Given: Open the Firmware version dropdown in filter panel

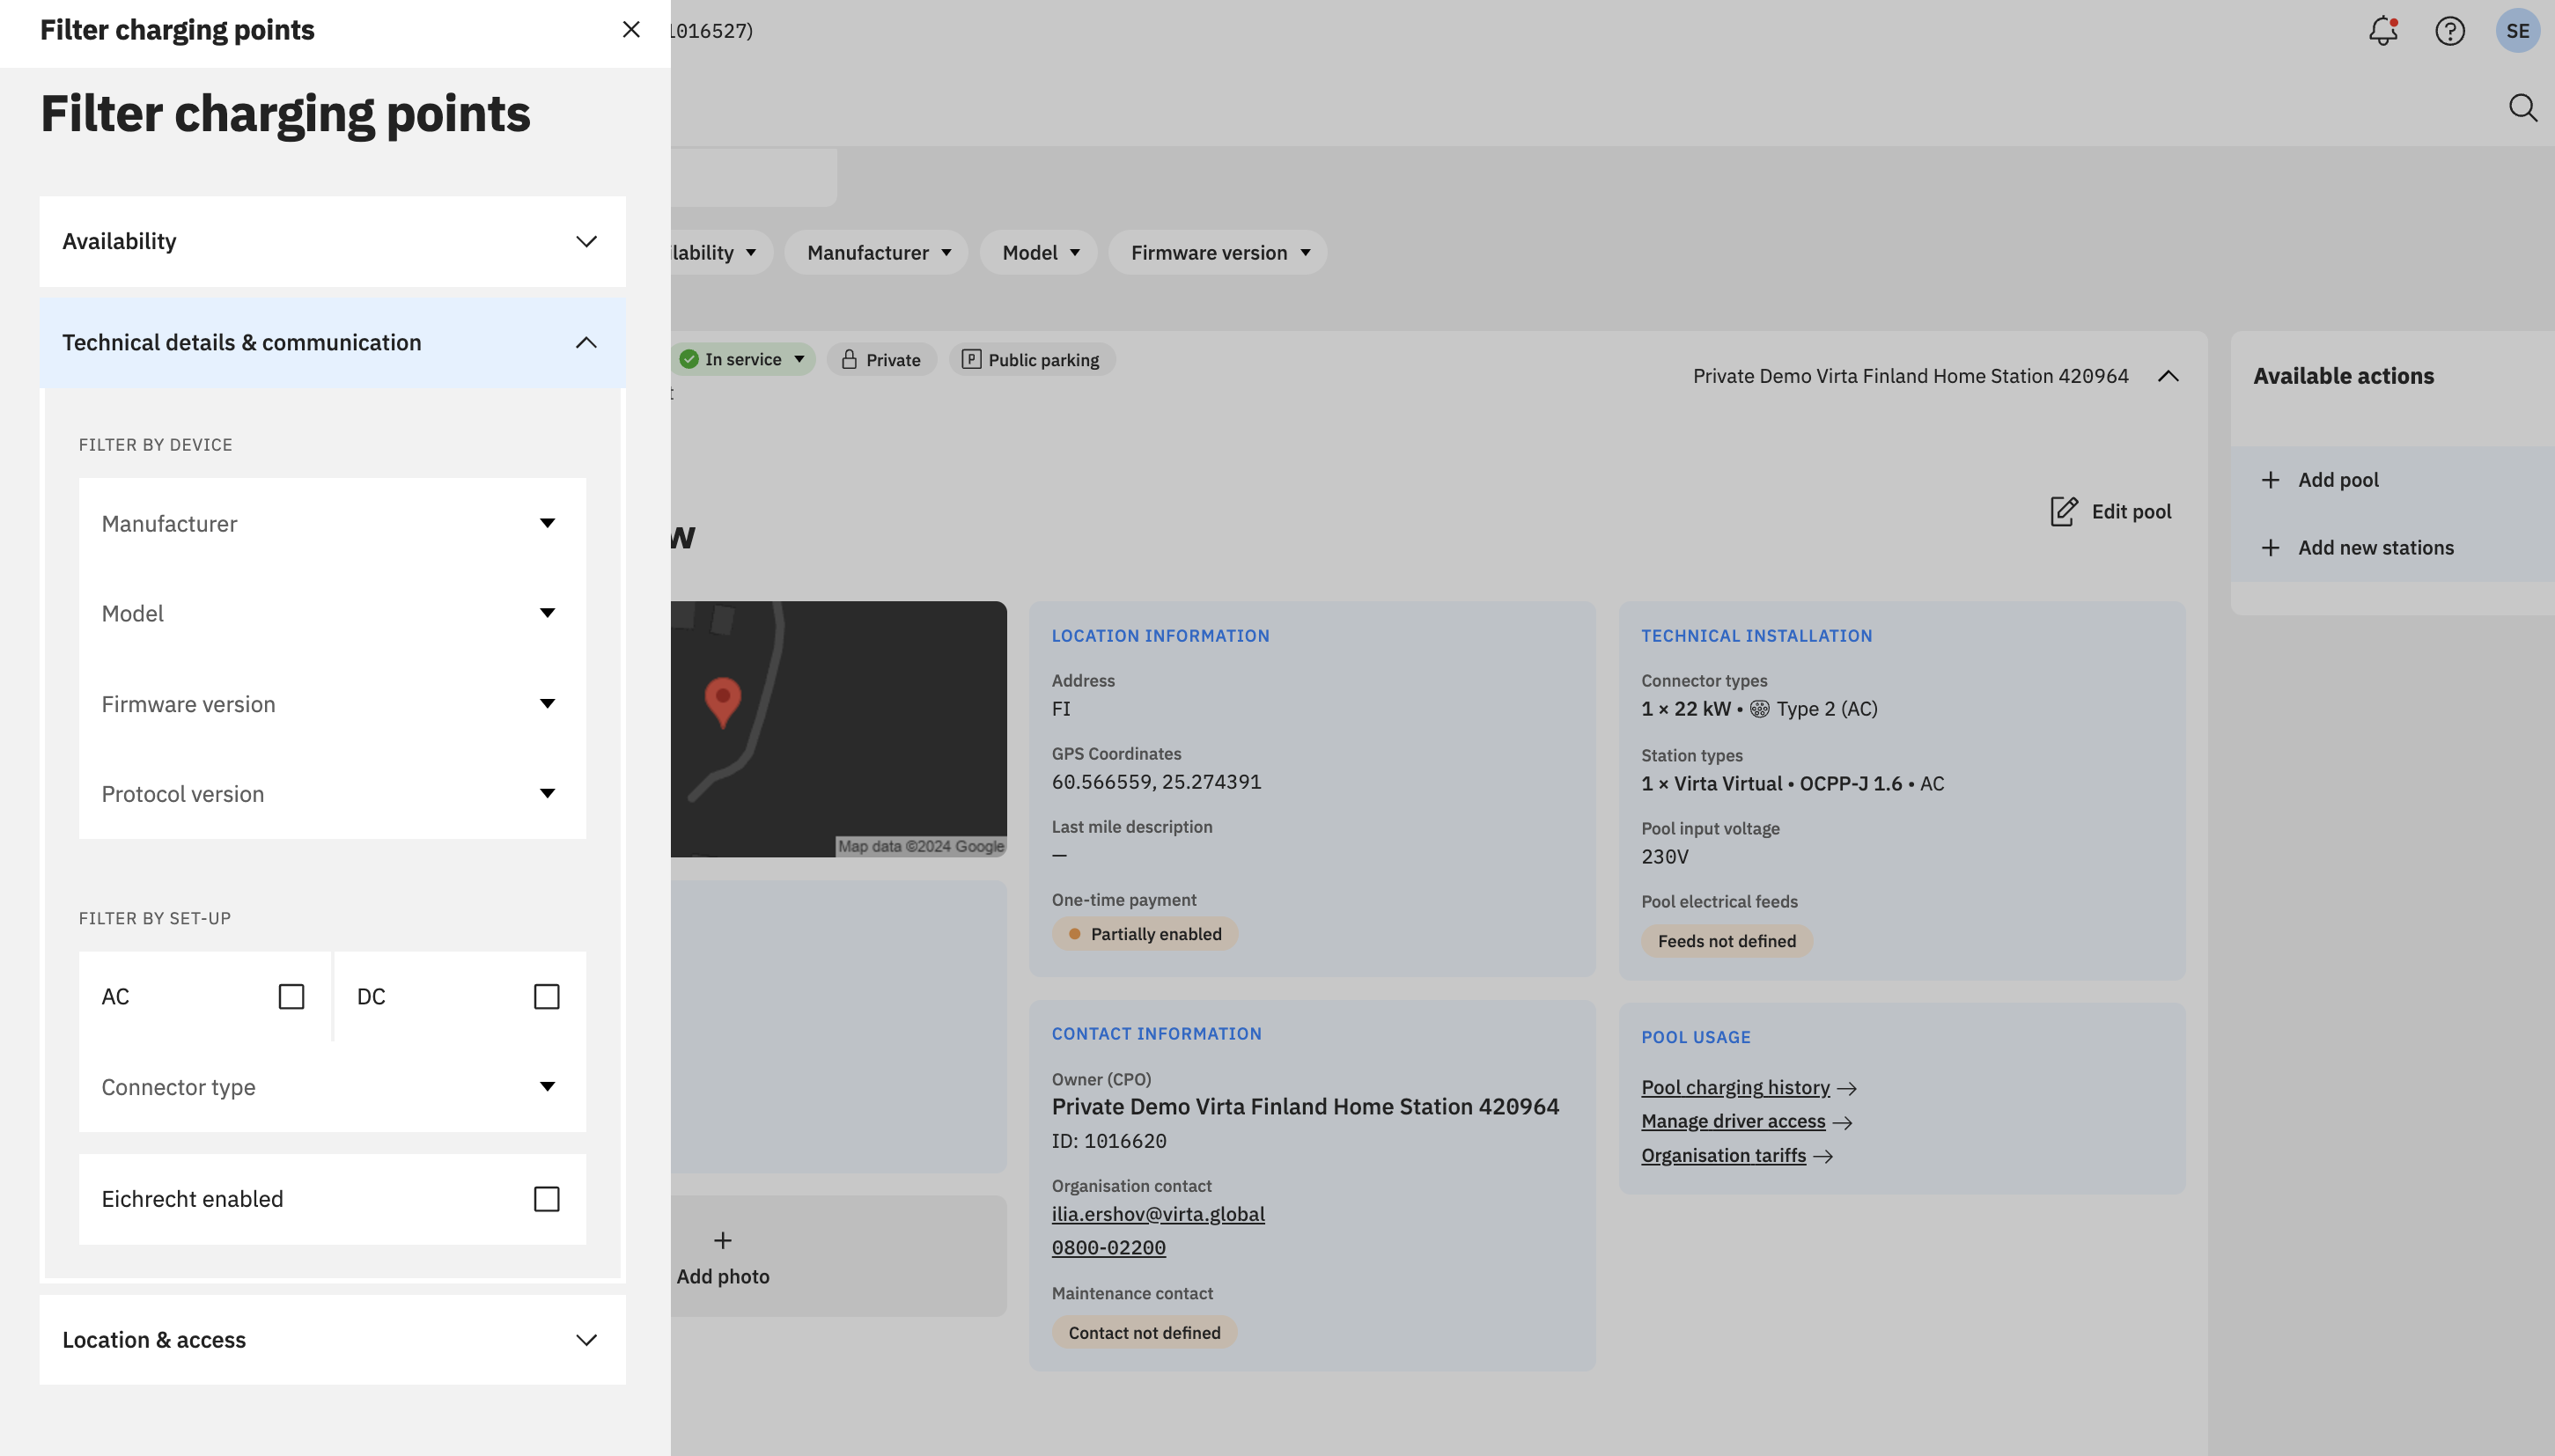Looking at the screenshot, I should tap(333, 704).
